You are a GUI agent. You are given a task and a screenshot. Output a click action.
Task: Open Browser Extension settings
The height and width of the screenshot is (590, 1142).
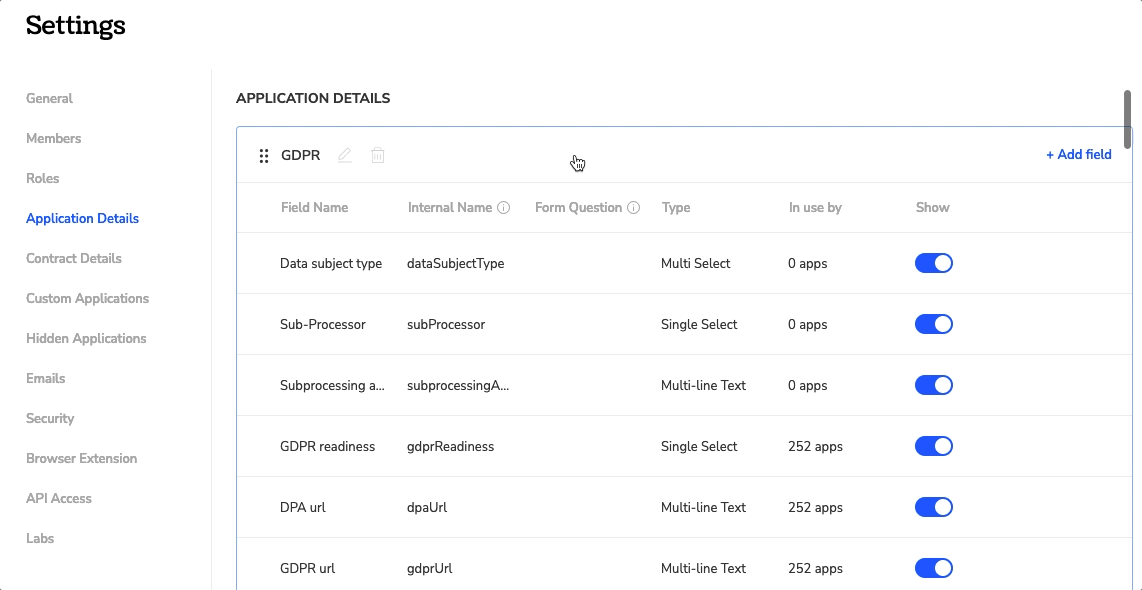[x=82, y=459]
